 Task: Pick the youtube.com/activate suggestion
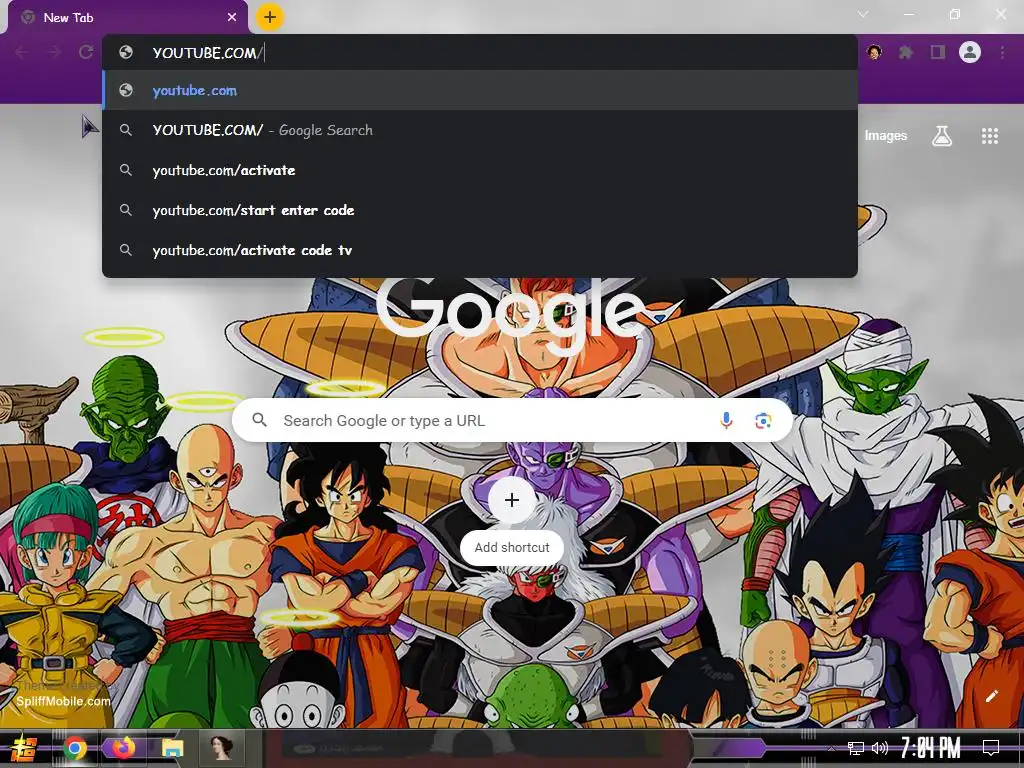click(480, 170)
